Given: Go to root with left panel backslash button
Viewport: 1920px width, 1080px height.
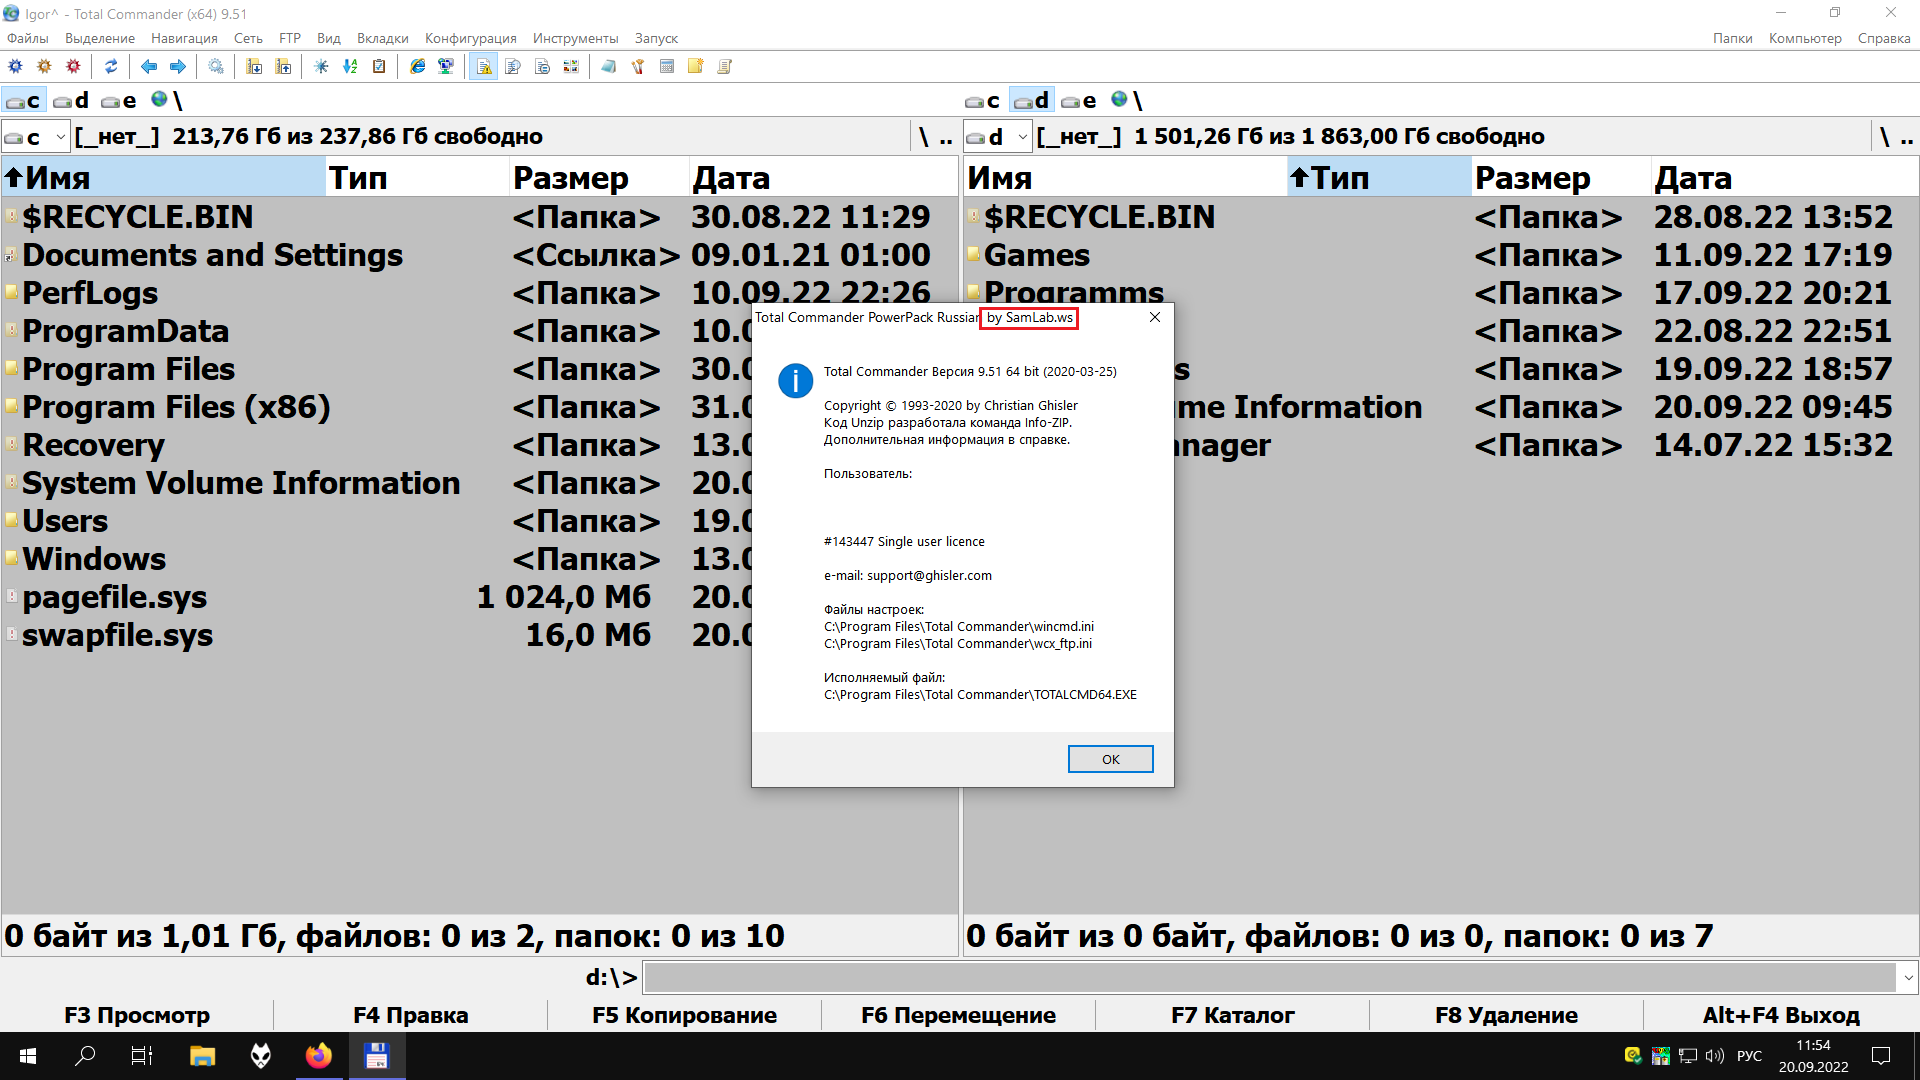Looking at the screenshot, I should [x=923, y=137].
